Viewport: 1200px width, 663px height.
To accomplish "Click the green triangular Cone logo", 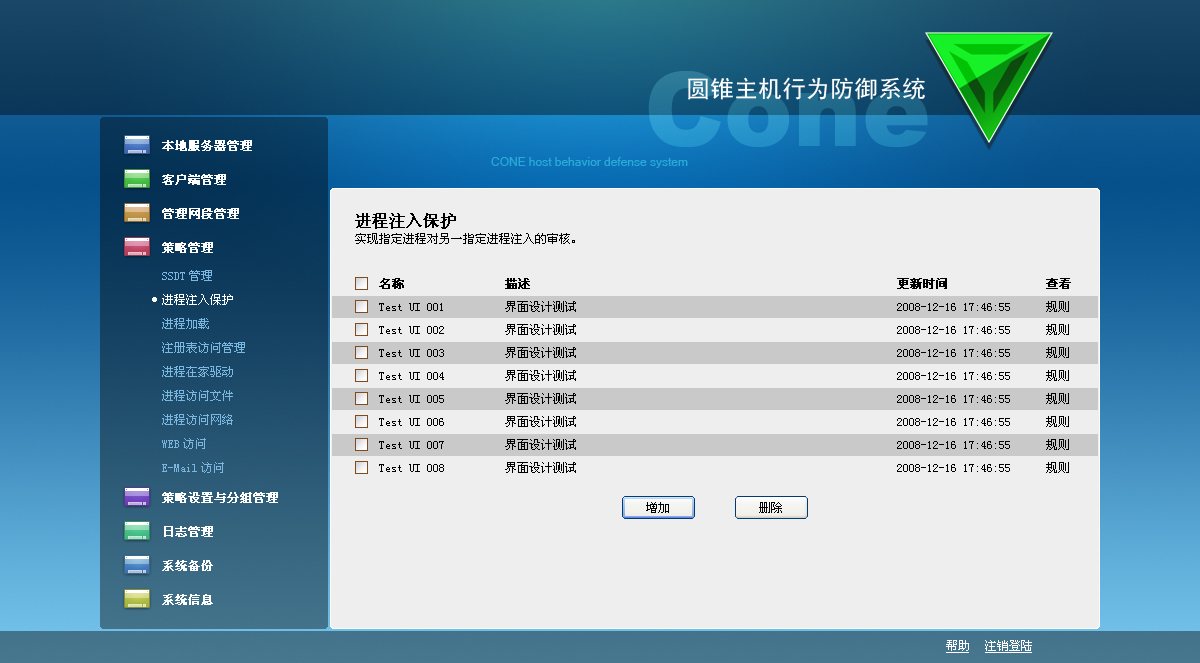I will pos(988,82).
